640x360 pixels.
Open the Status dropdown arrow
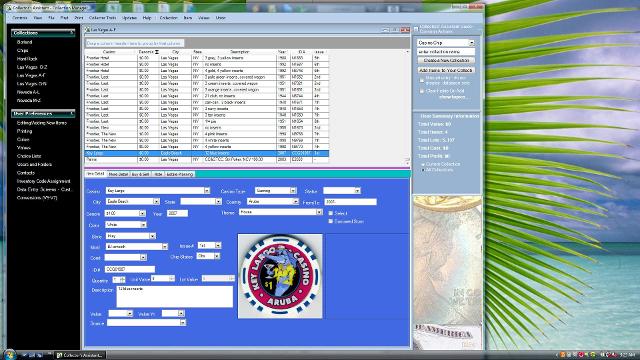(357, 191)
